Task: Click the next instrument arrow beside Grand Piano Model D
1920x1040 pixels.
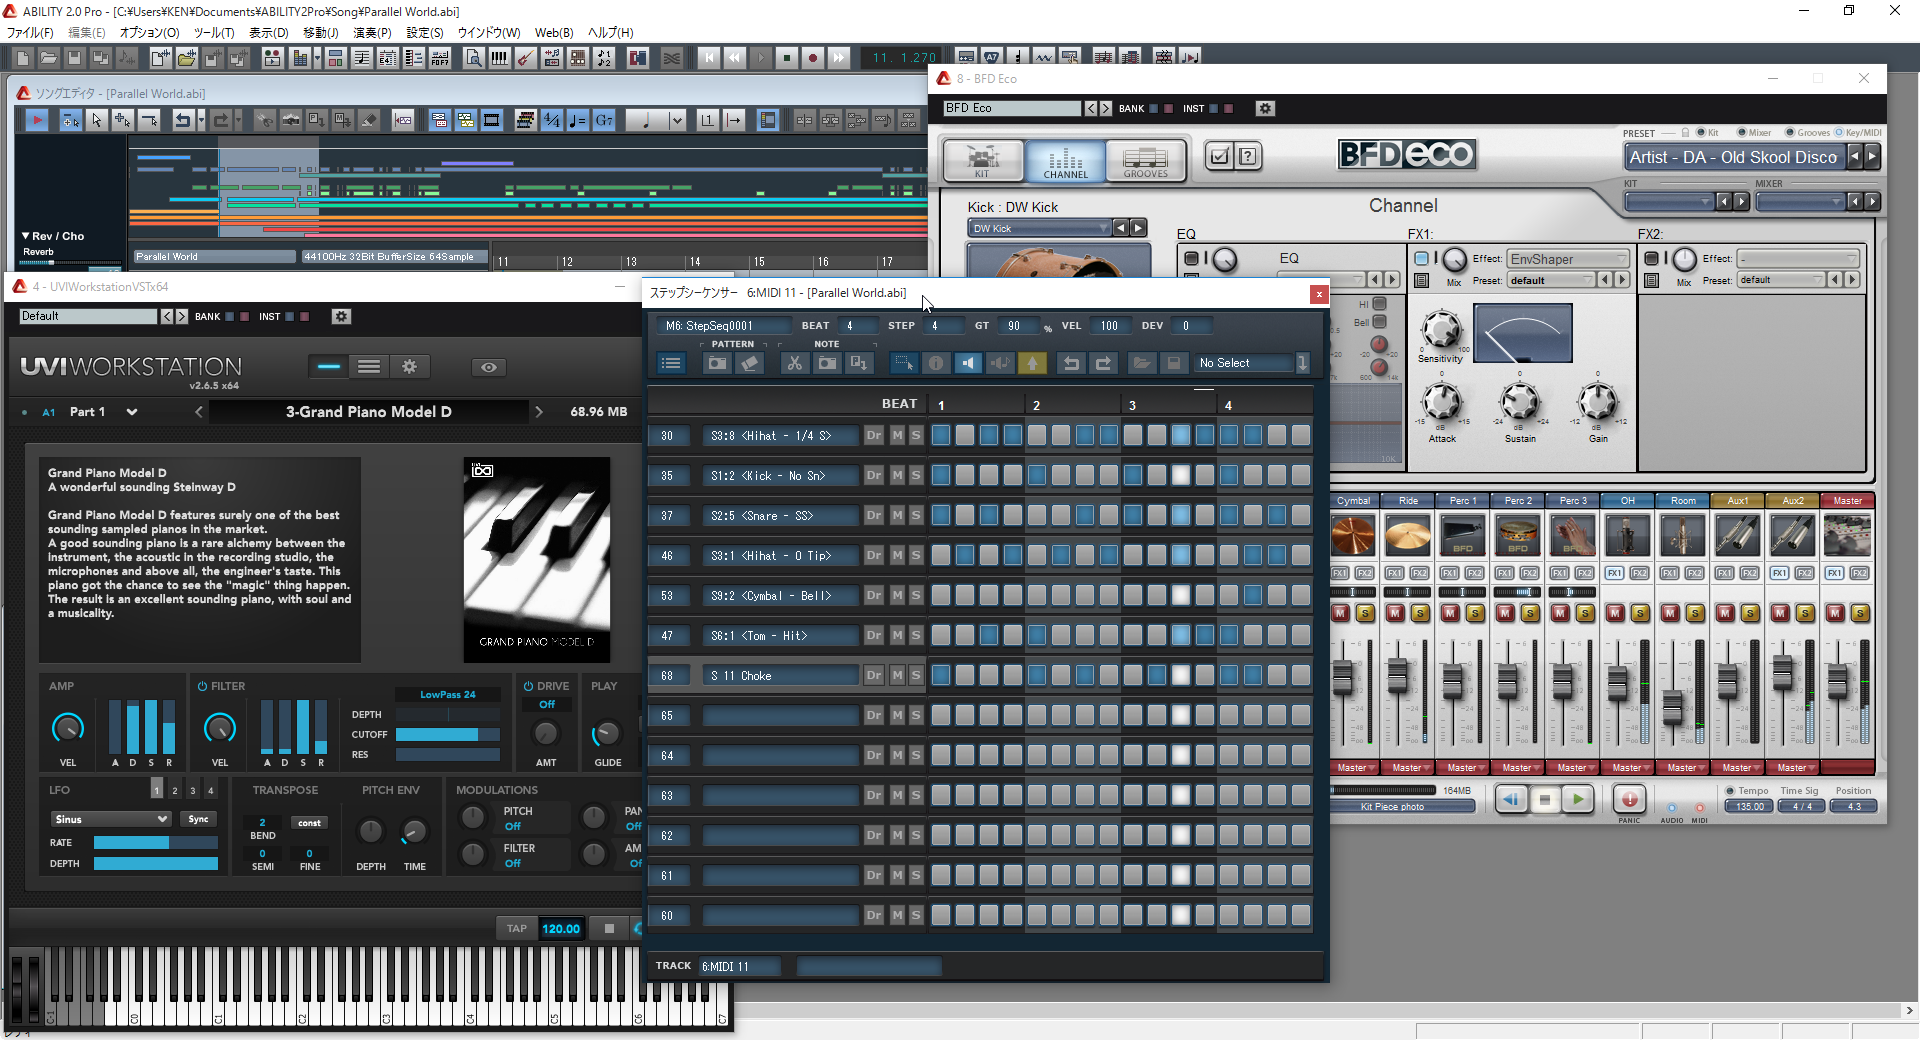Action: click(538, 412)
